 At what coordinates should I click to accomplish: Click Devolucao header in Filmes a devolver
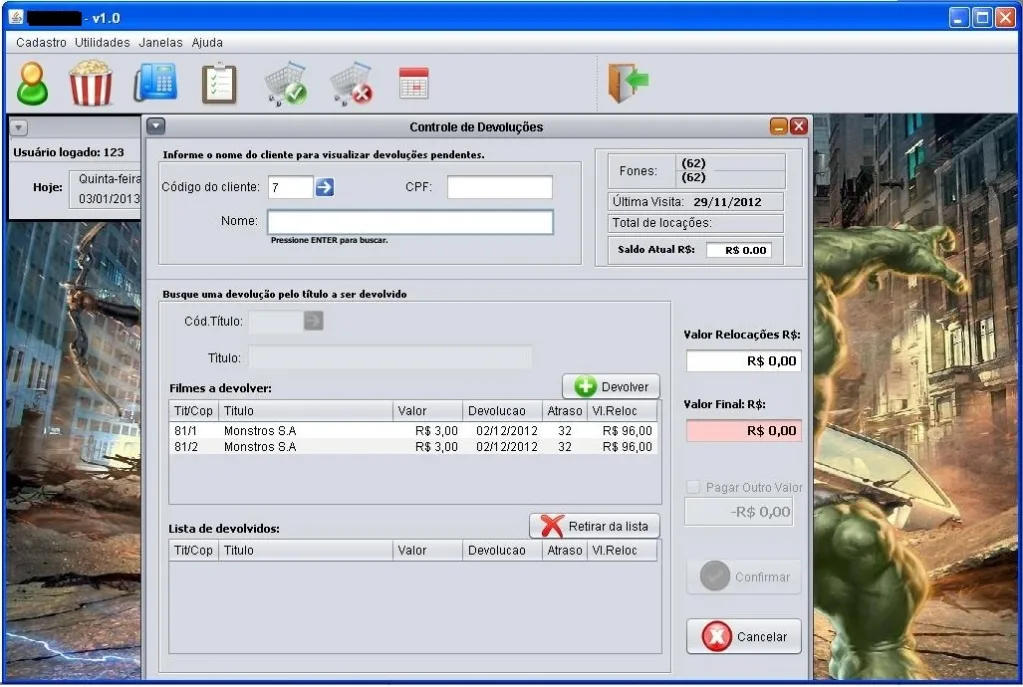coord(502,410)
